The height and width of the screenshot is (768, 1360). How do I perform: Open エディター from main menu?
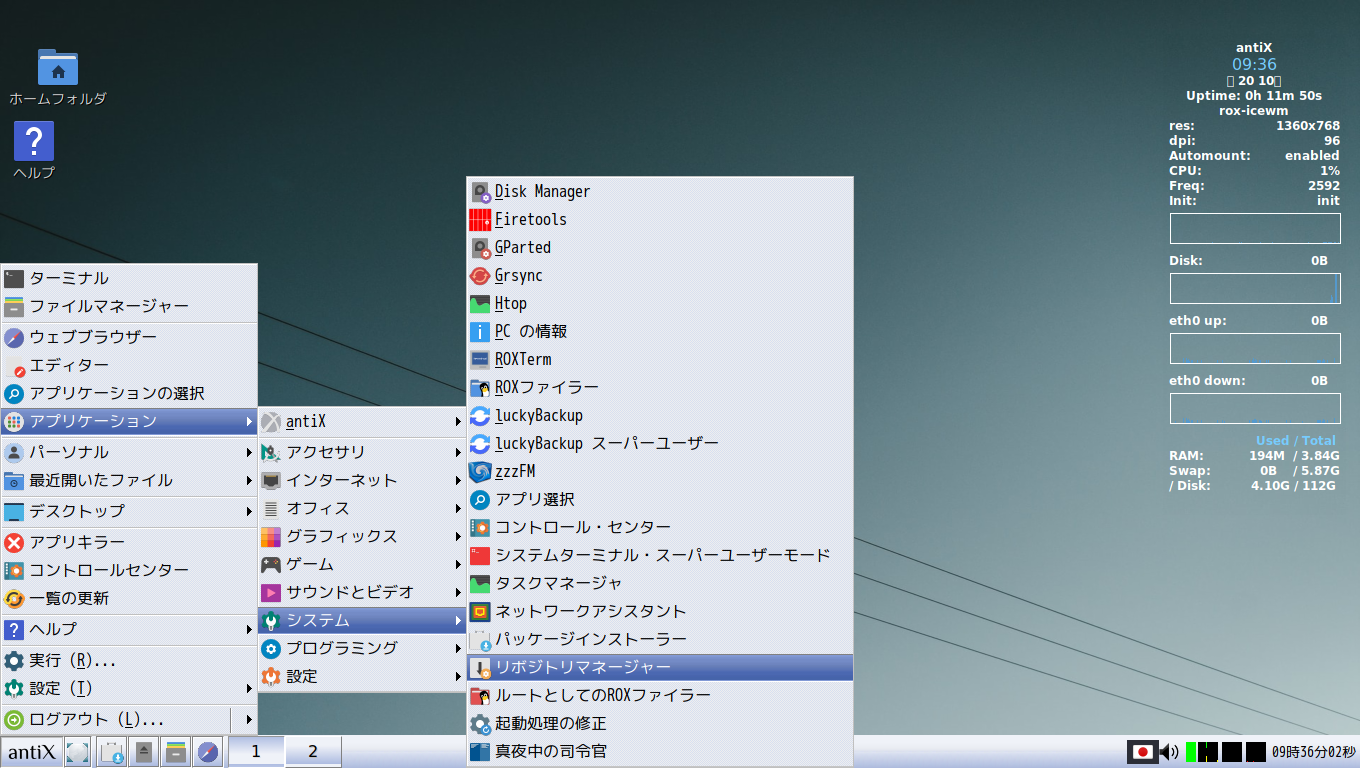click(129, 366)
